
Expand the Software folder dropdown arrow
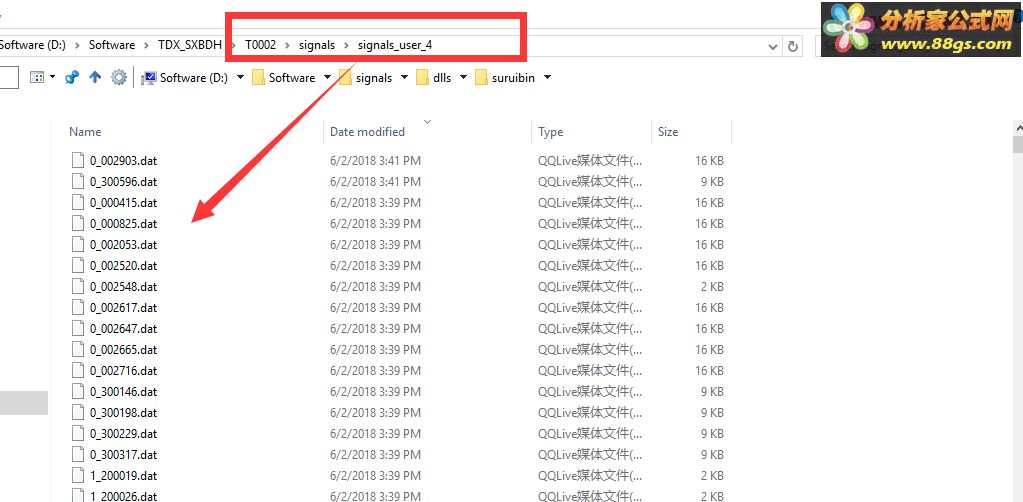[327, 78]
